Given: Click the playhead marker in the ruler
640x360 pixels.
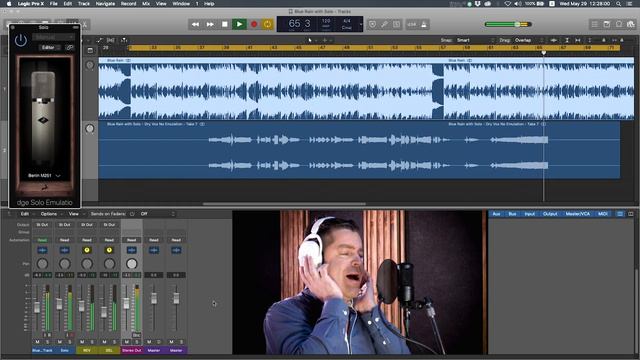Looking at the screenshot, I should (x=544, y=53).
